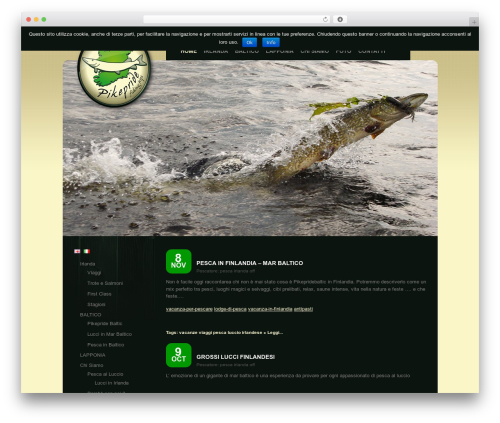This screenshot has height=423, width=500.
Task: Open BALTICO in the top navigation
Action: (x=247, y=51)
